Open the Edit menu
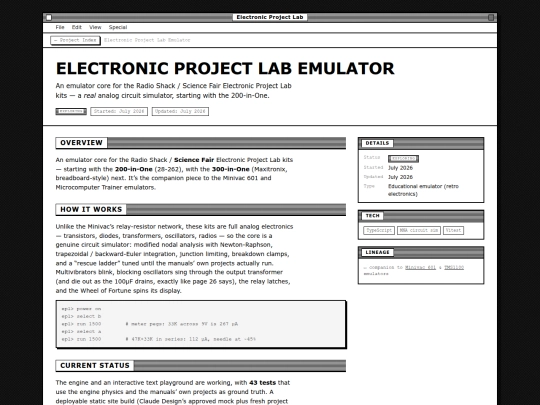 pyautogui.click(x=76, y=27)
